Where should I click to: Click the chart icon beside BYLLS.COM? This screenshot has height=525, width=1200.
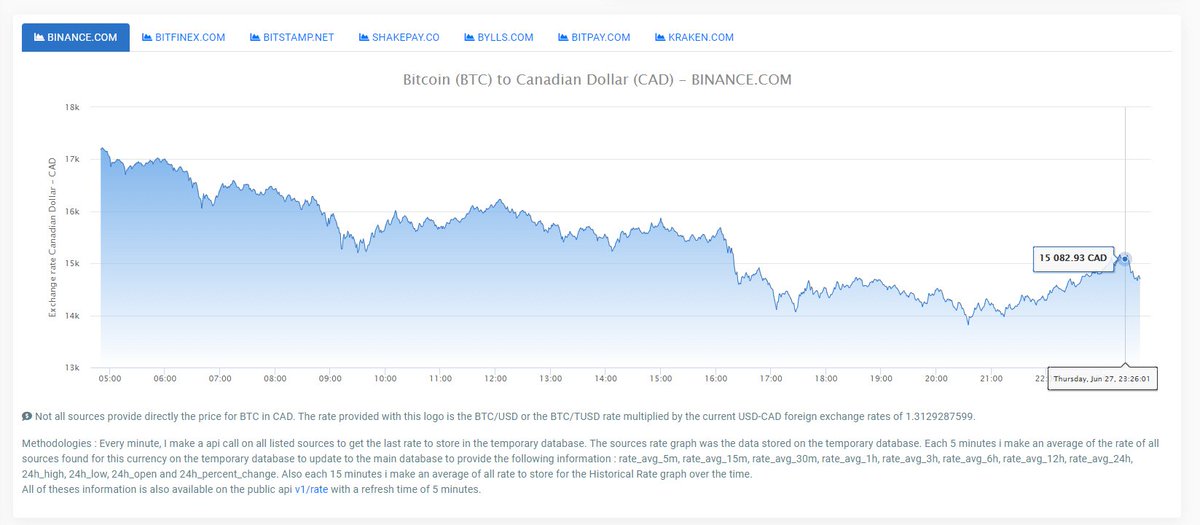469,38
